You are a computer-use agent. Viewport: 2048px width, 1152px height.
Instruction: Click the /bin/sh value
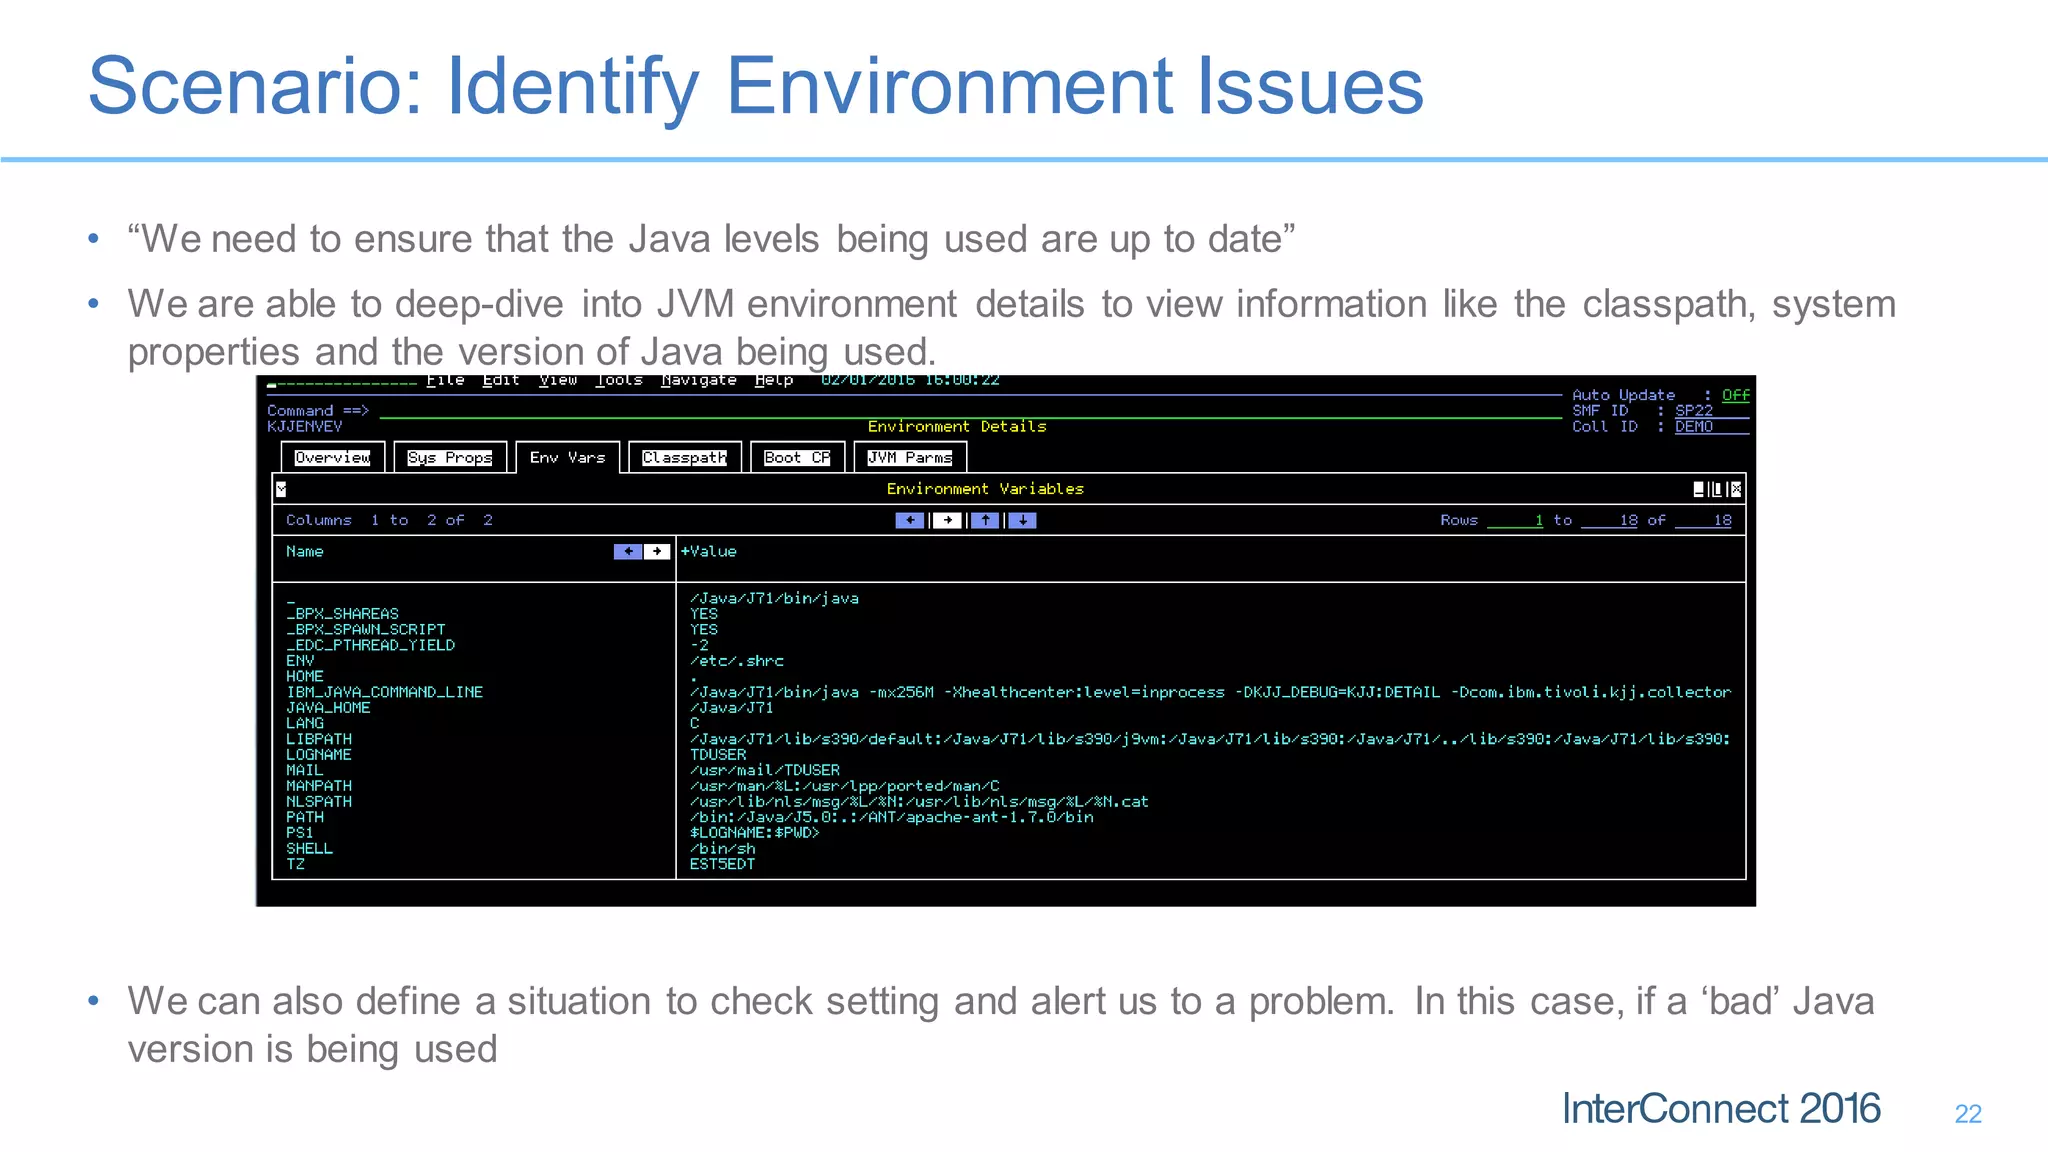[x=722, y=849]
